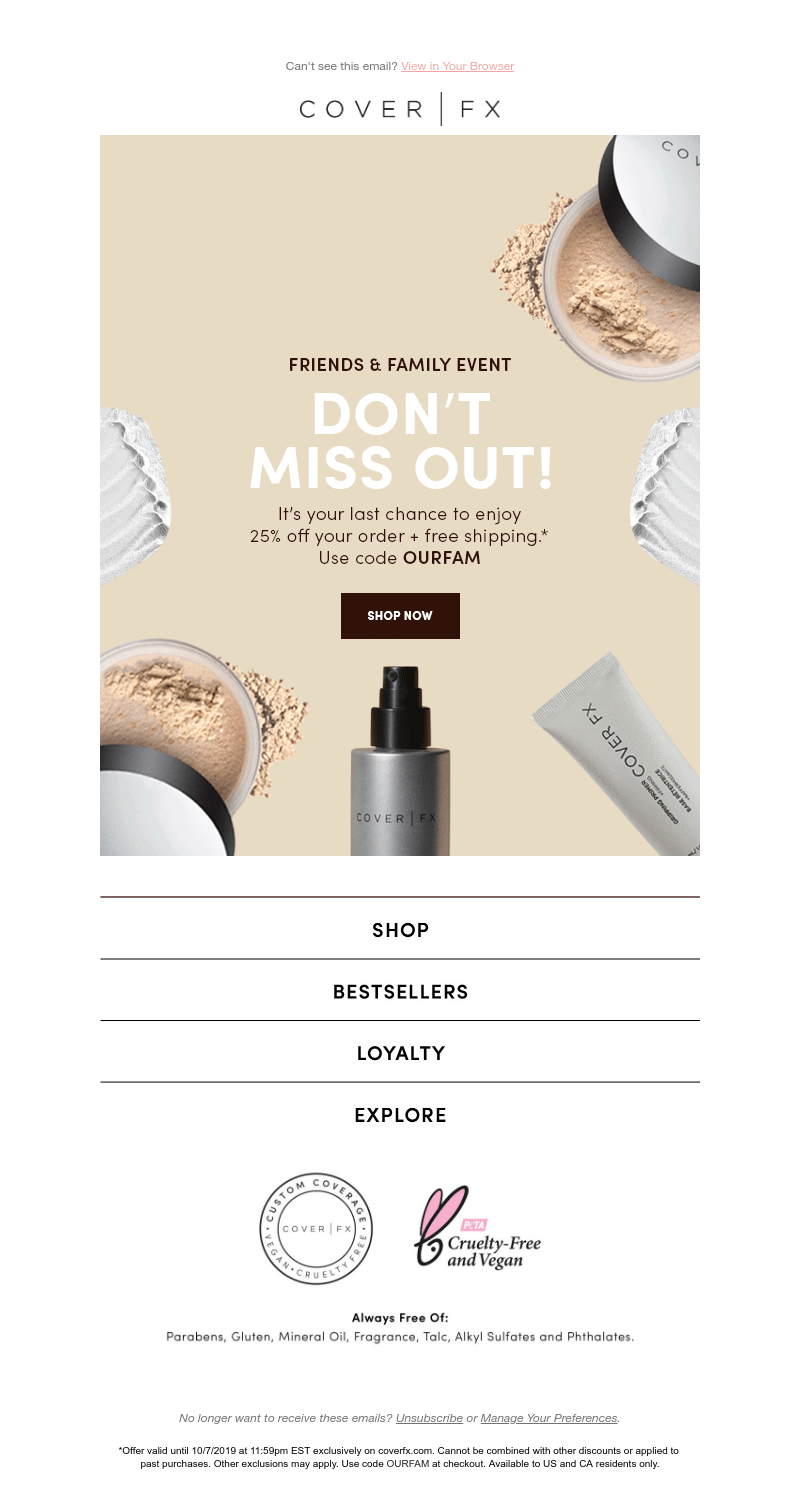Open the SHOP menu item

click(x=400, y=929)
